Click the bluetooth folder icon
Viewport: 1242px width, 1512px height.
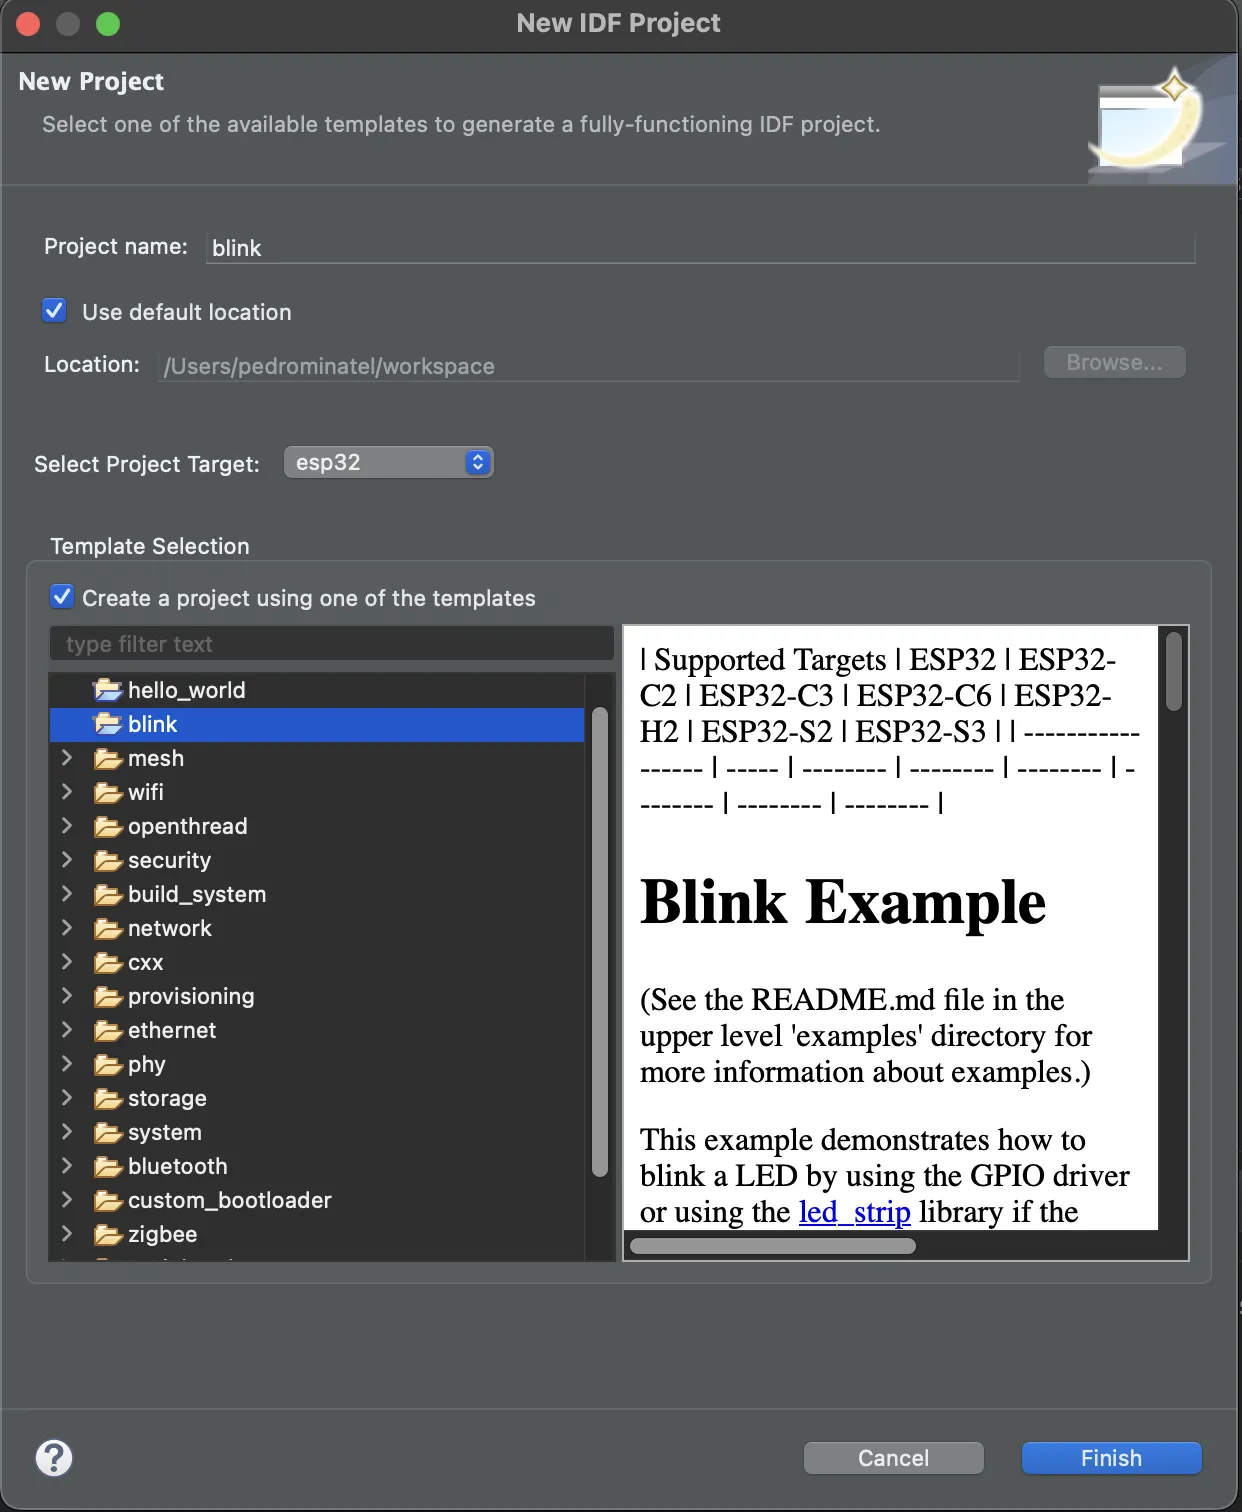[x=107, y=1167]
